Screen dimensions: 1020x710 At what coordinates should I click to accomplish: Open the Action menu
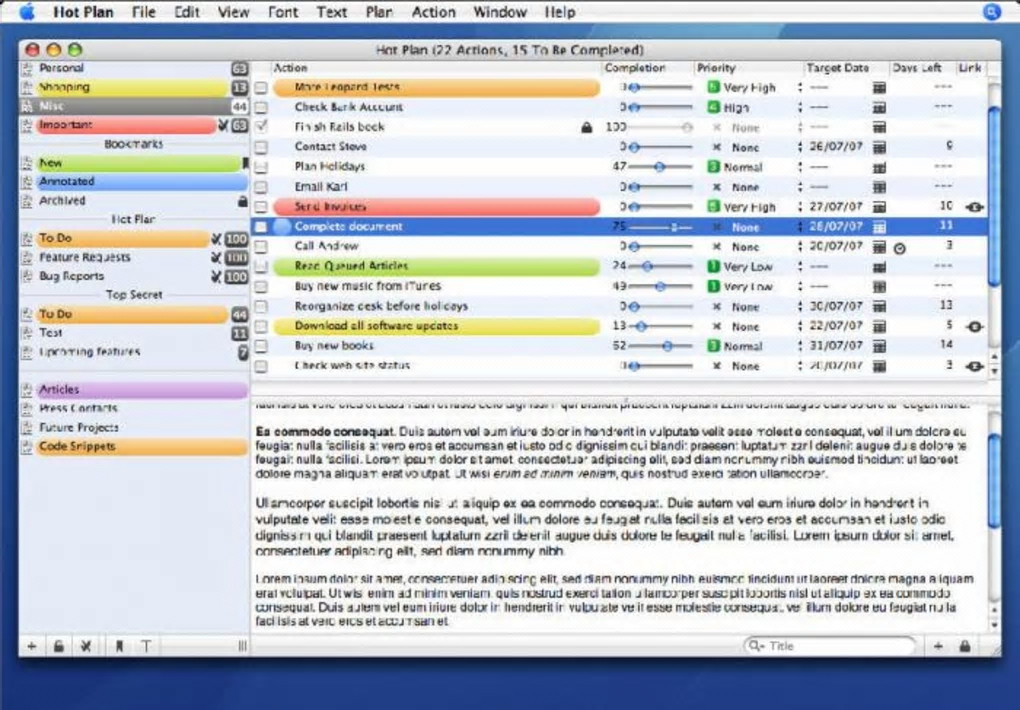[433, 12]
